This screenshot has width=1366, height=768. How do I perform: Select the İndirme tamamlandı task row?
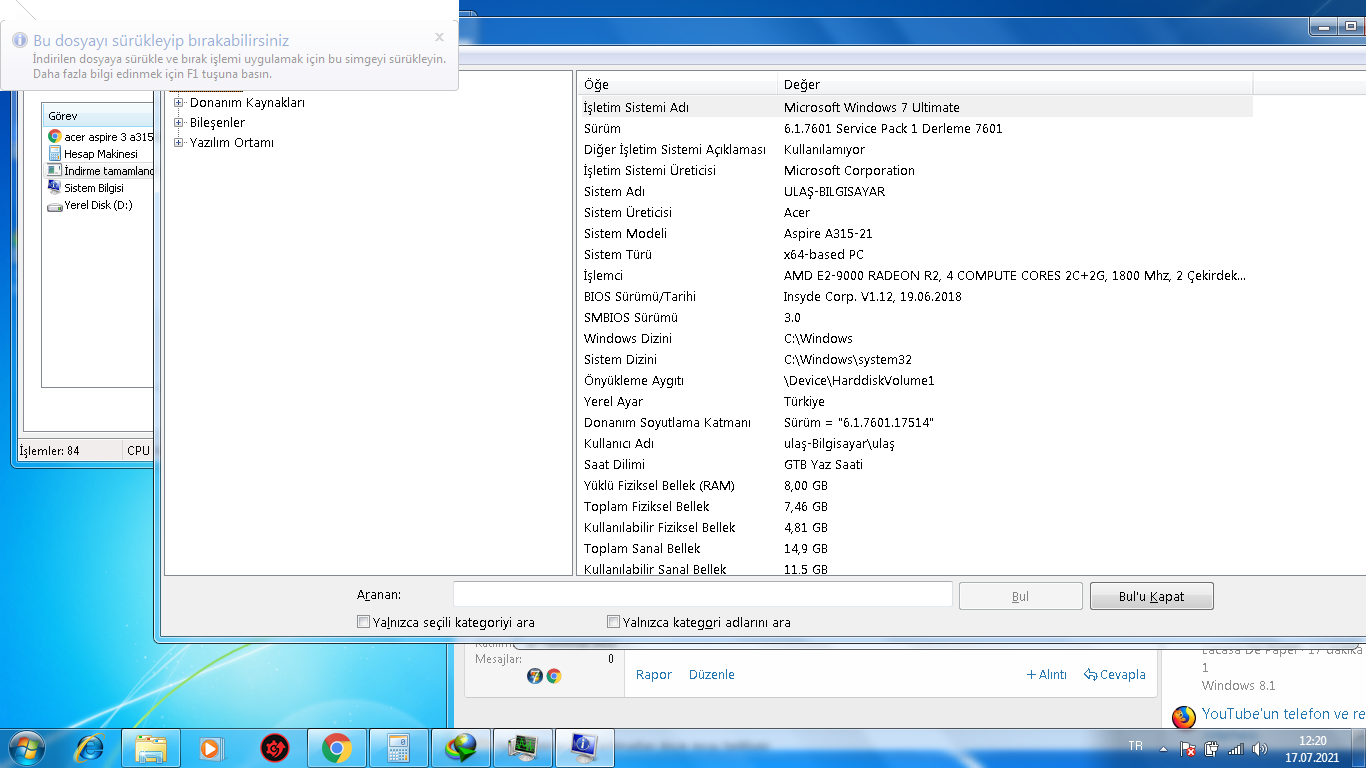coord(100,171)
